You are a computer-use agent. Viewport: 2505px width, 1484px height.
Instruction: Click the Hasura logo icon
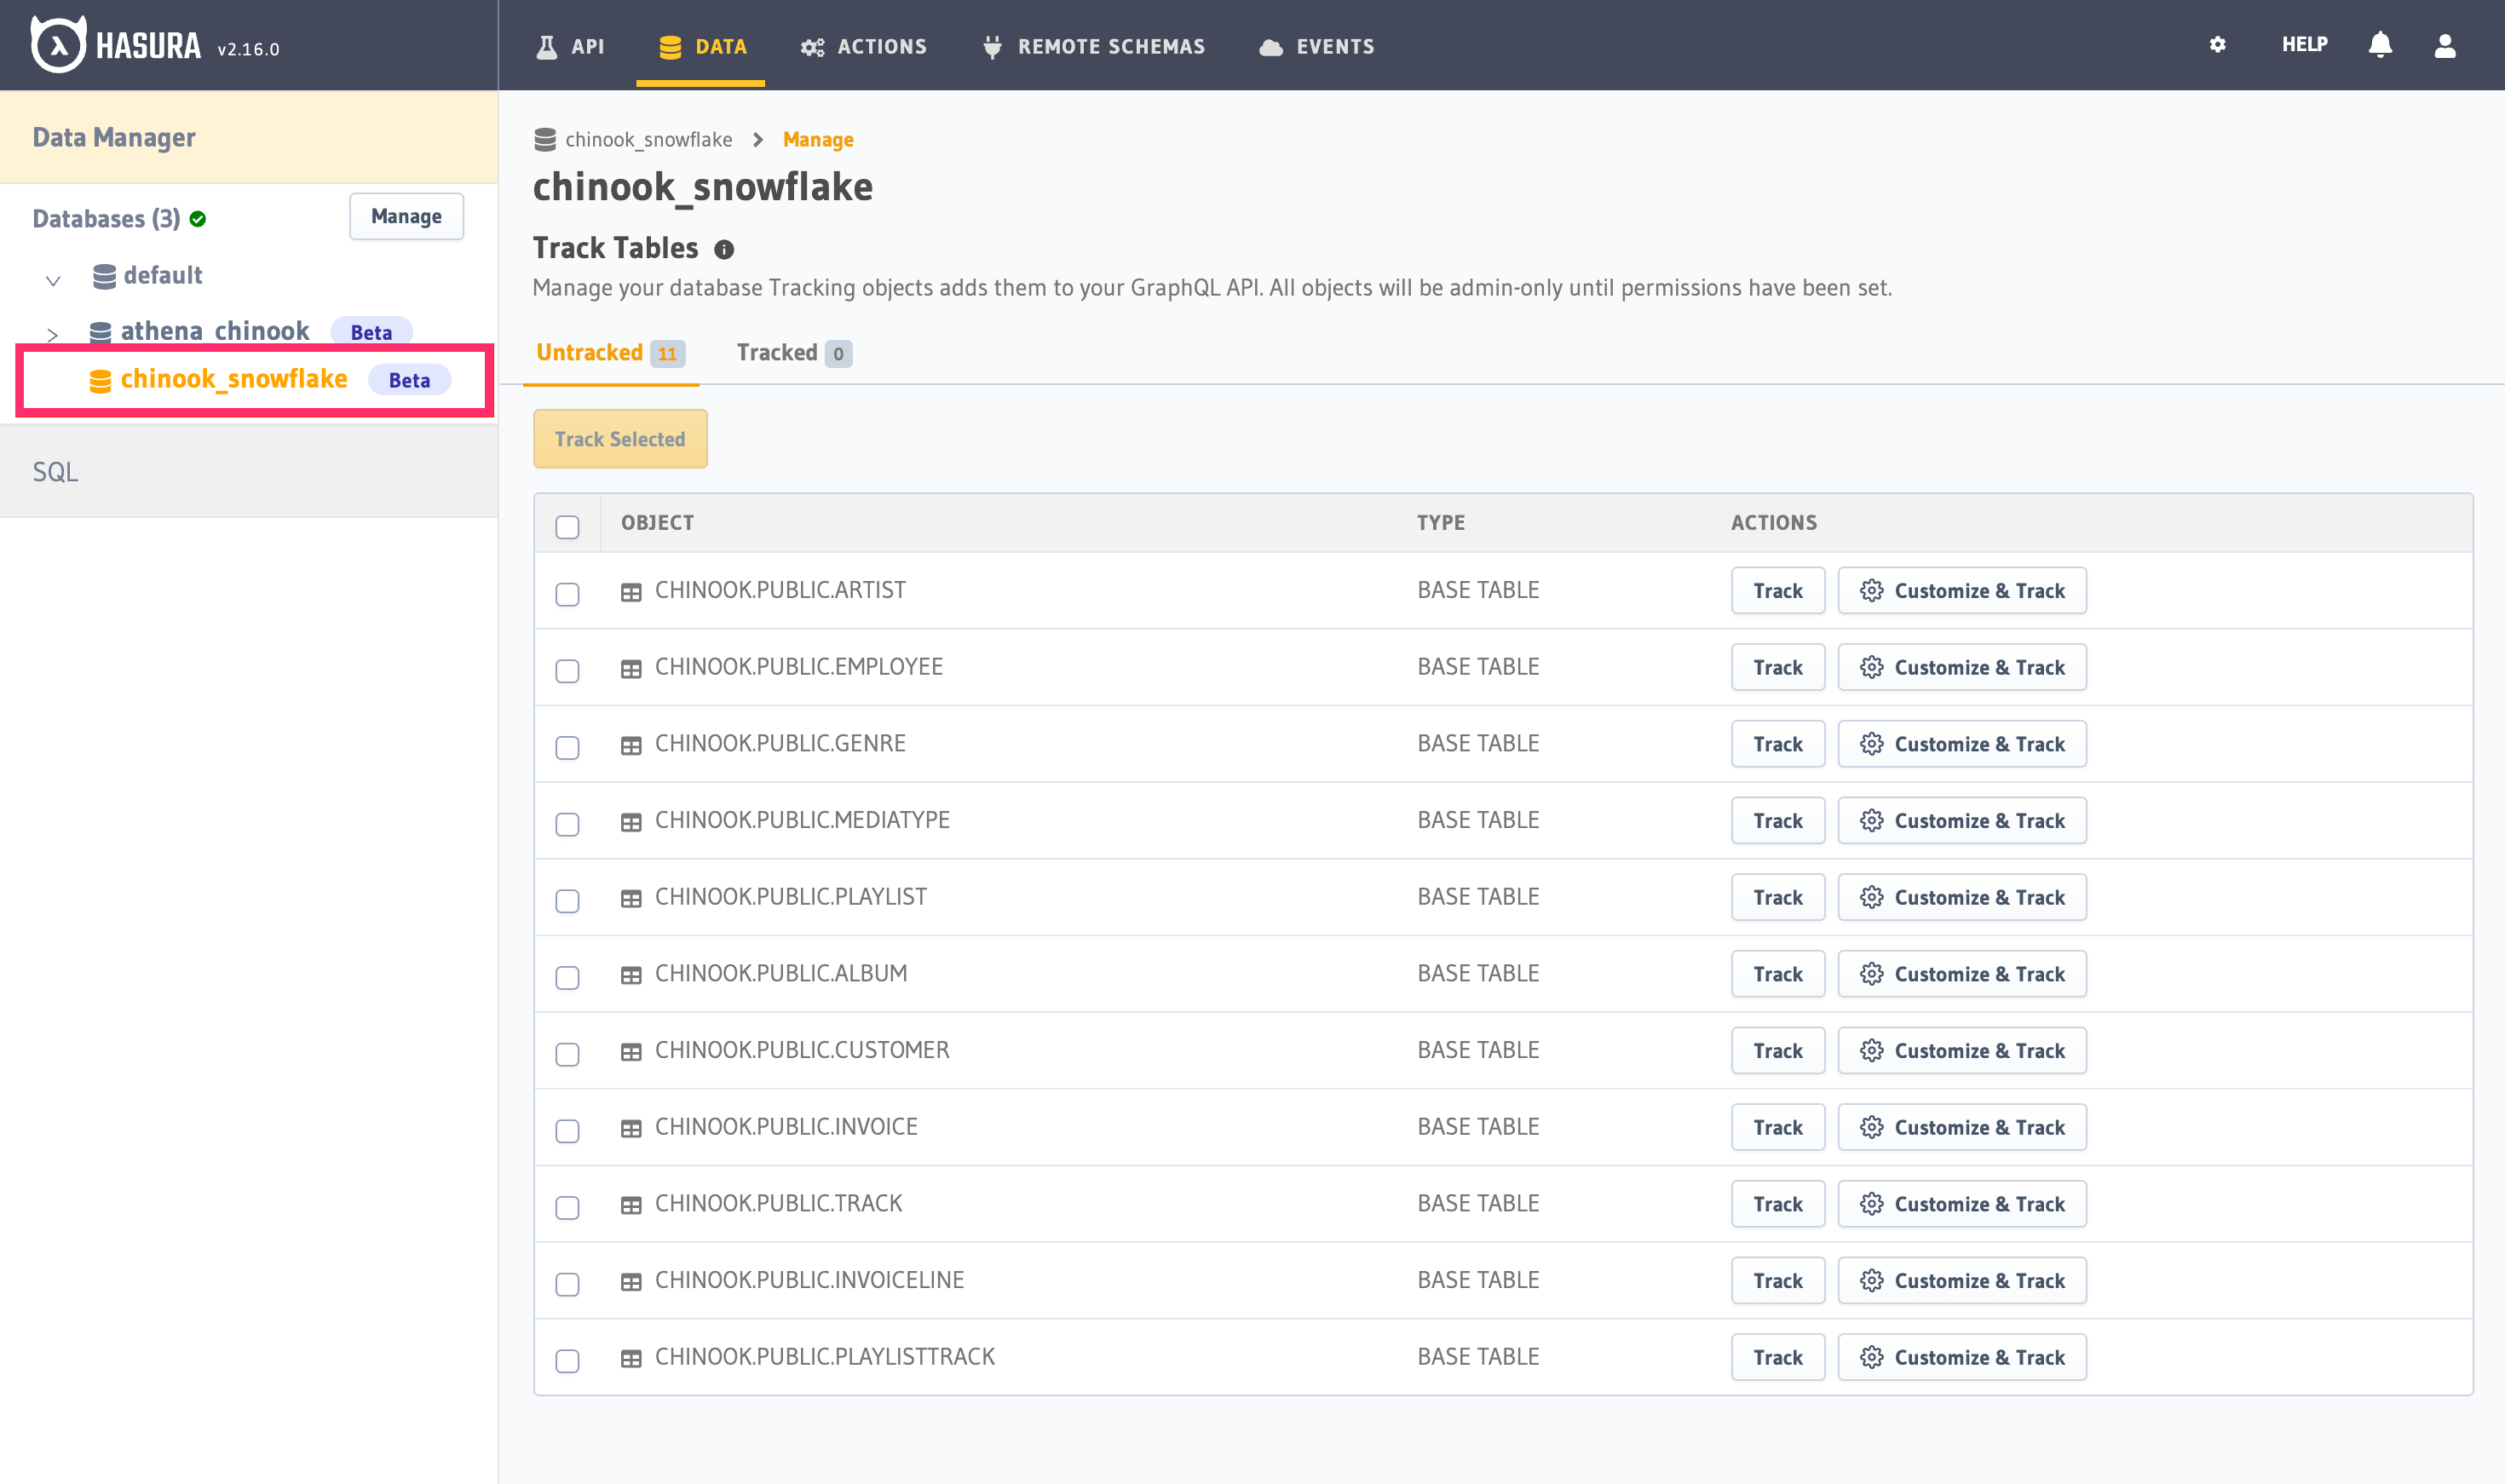(57, 45)
